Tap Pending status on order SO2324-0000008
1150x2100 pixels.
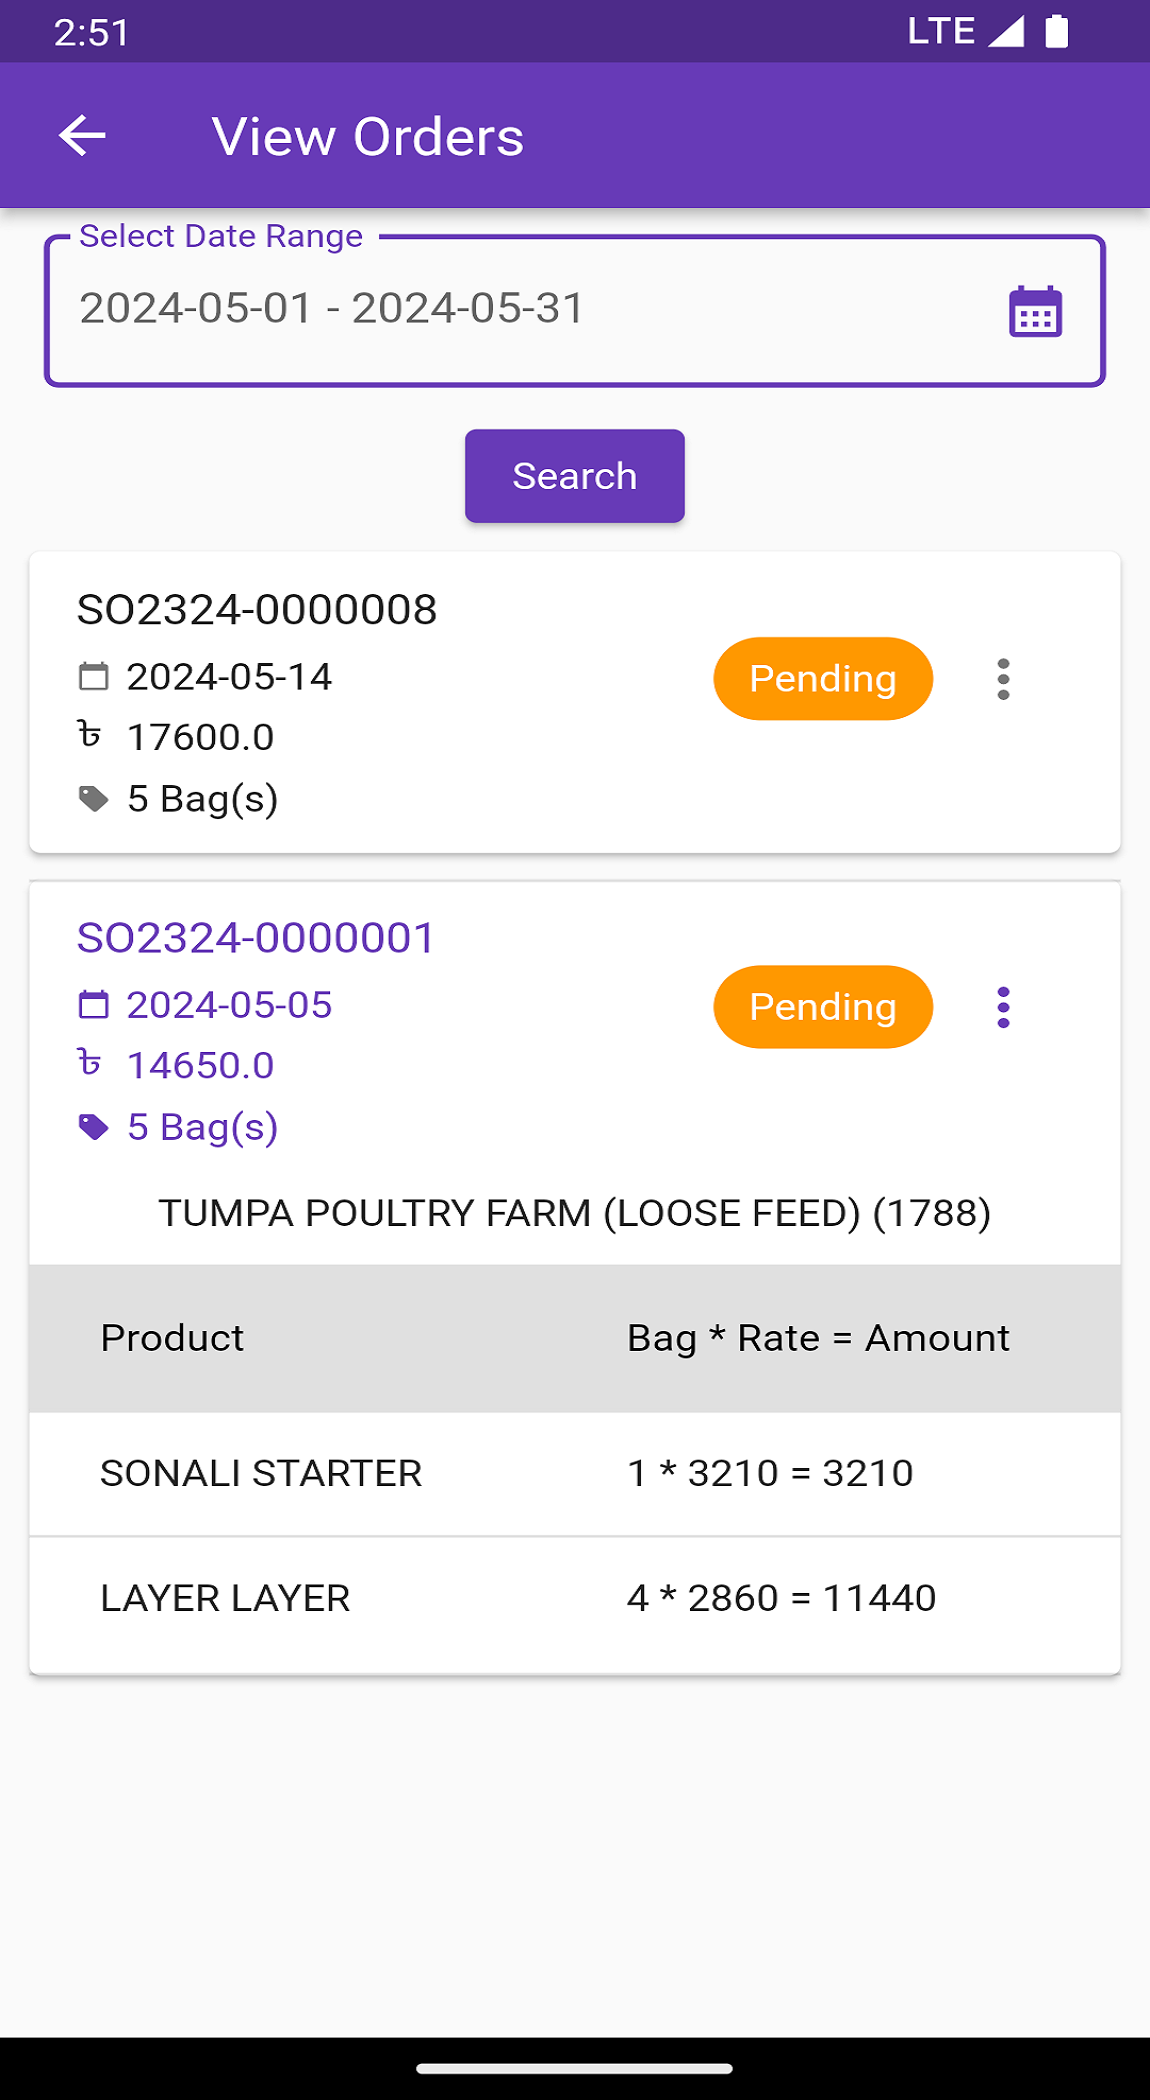coord(822,679)
